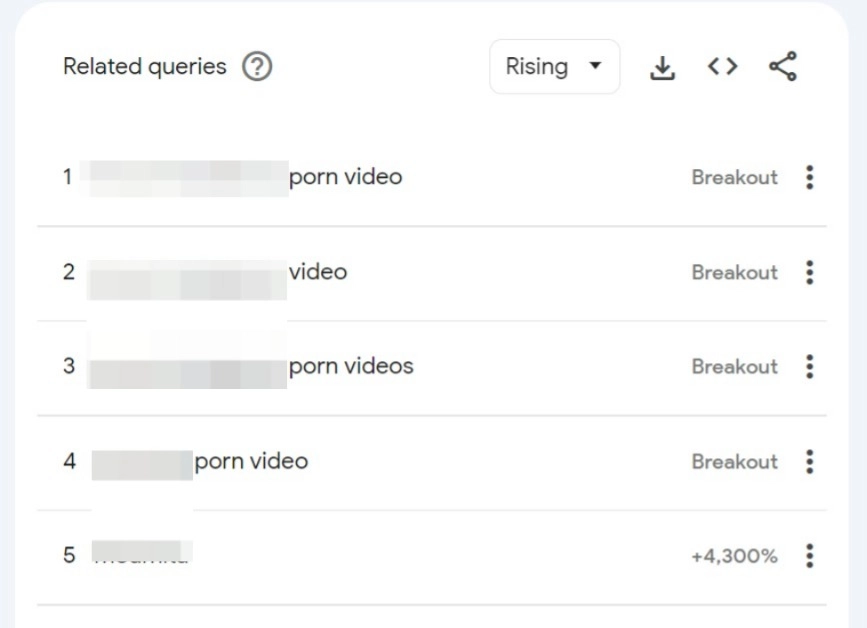Open the three-dot menu for query 3
867x628 pixels.
point(809,367)
